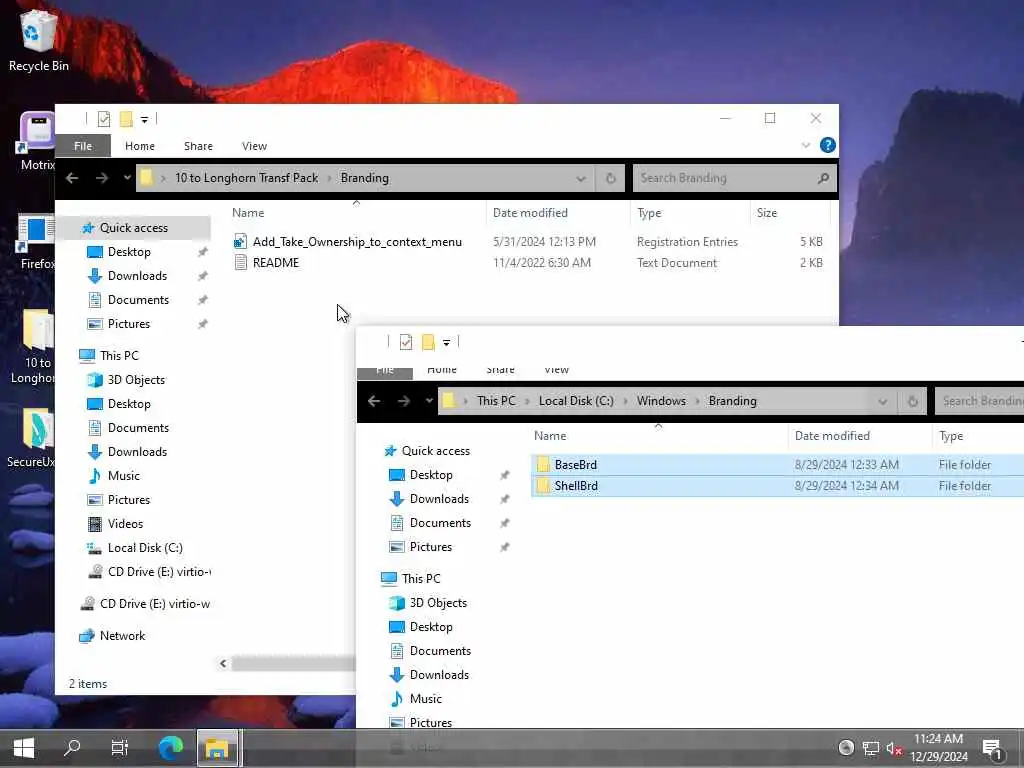This screenshot has width=1024, height=768.
Task: Click File Explorer taskbar button
Action: click(217, 748)
